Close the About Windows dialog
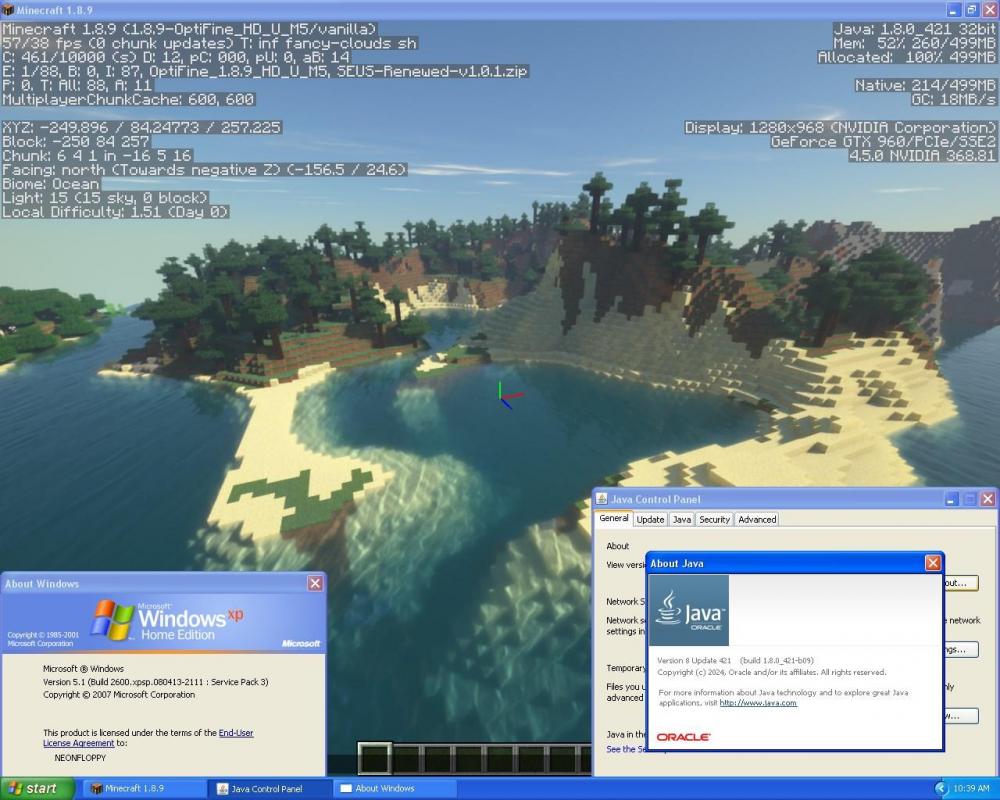1000x800 pixels. click(x=315, y=583)
